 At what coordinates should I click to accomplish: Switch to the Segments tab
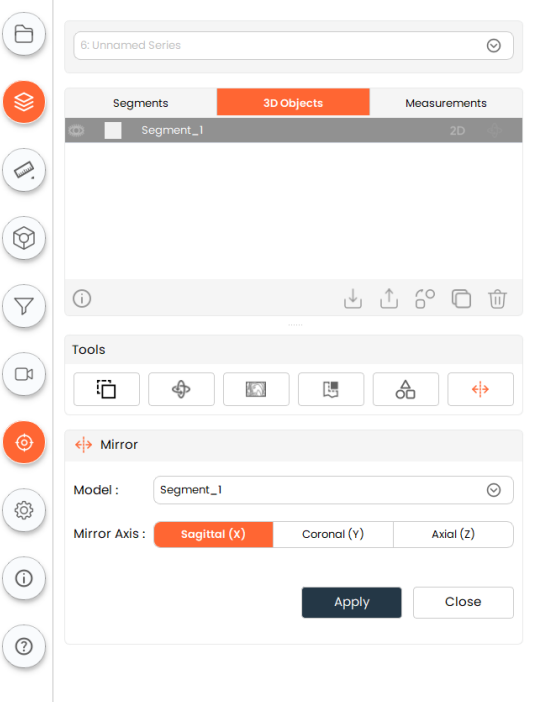[x=141, y=103]
